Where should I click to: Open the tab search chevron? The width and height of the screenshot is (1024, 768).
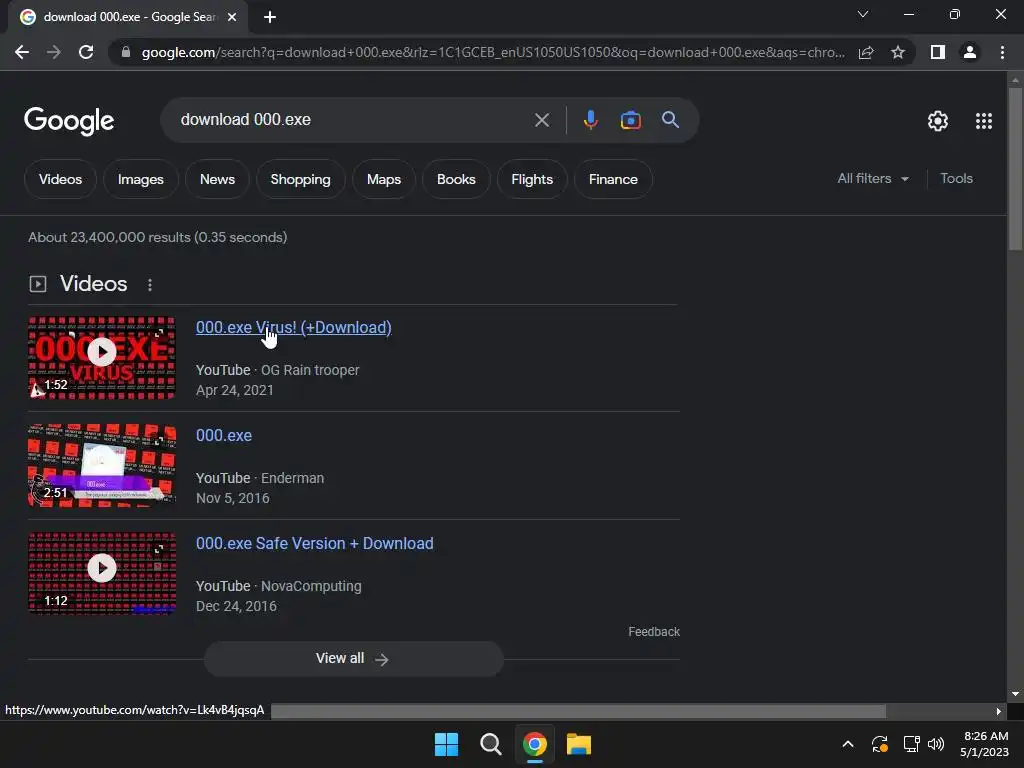coord(863,14)
